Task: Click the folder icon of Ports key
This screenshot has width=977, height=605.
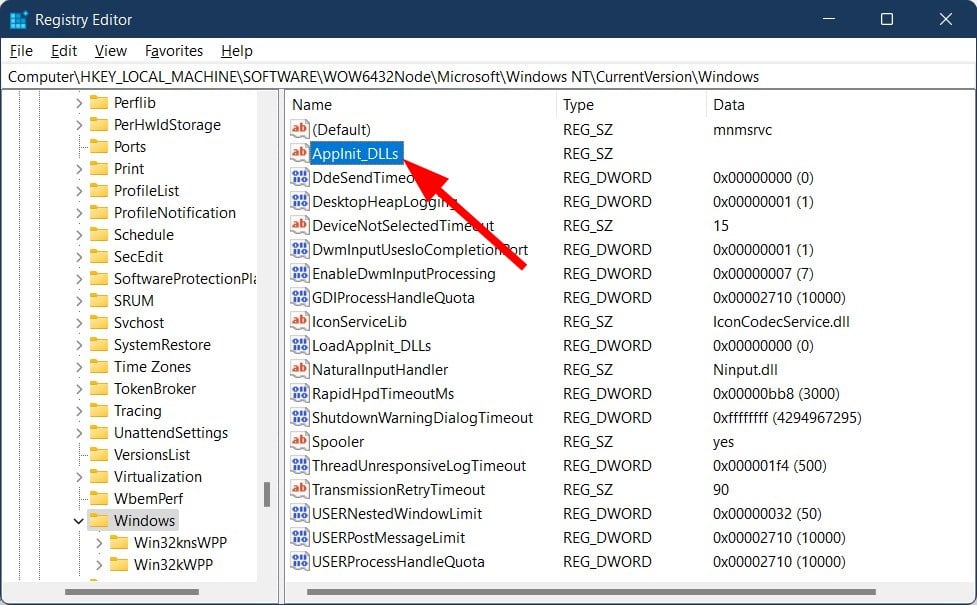Action: pyautogui.click(x=99, y=146)
